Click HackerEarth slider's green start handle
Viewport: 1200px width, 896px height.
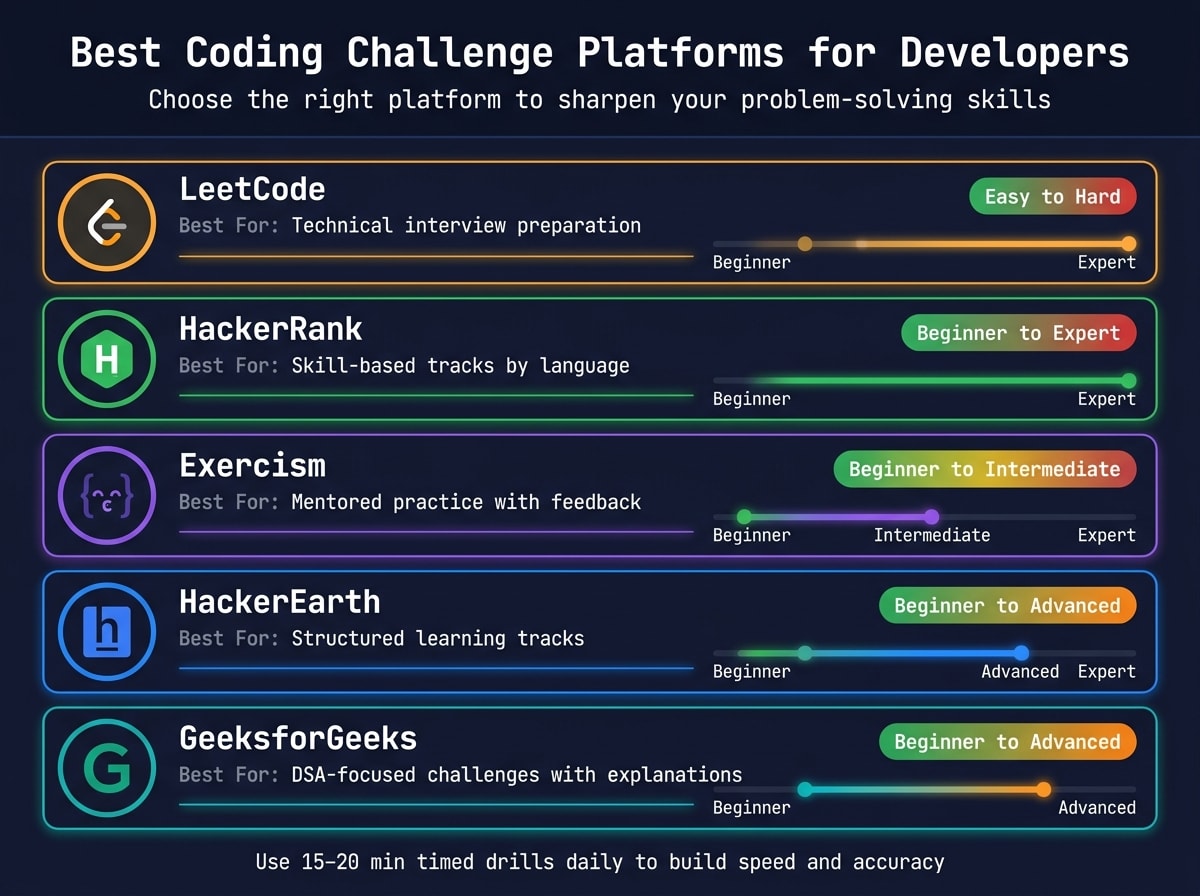click(805, 653)
